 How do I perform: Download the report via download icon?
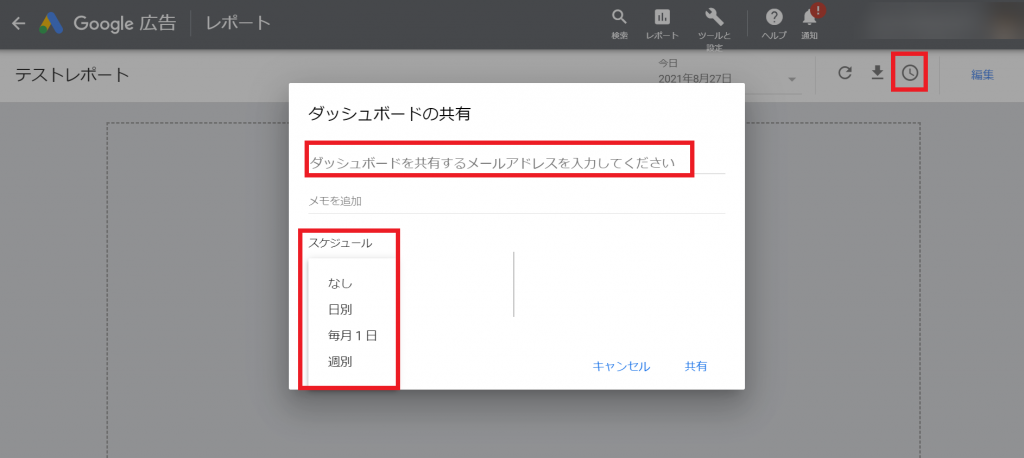pyautogui.click(x=878, y=73)
